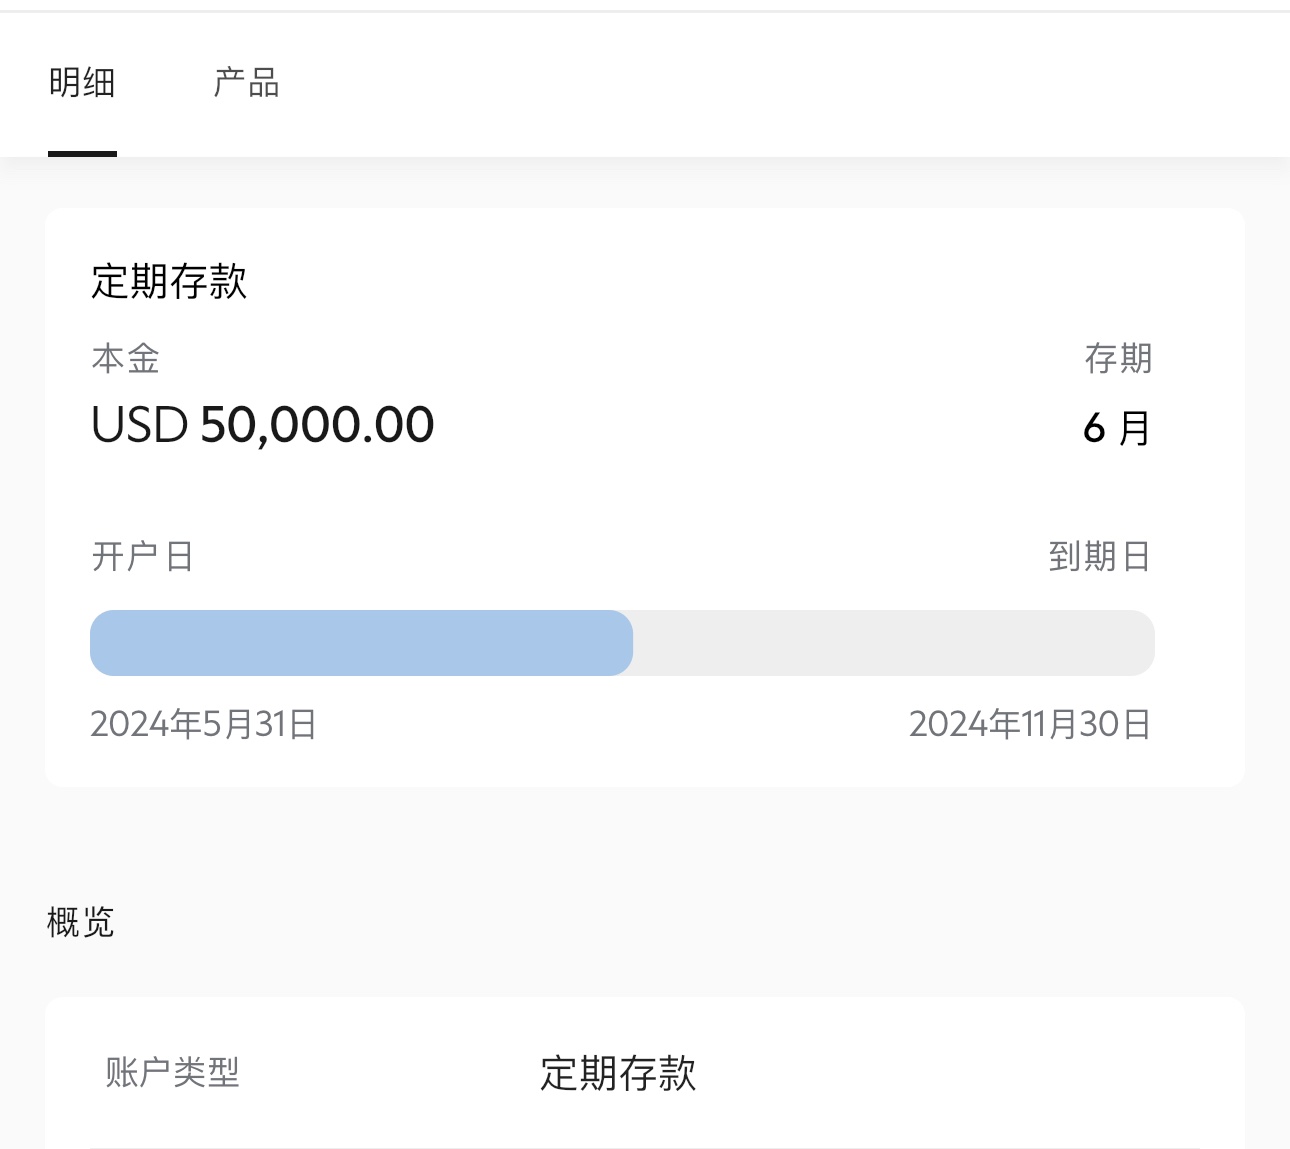
Task: Click the blue filled portion of progress bar
Action: (x=361, y=643)
